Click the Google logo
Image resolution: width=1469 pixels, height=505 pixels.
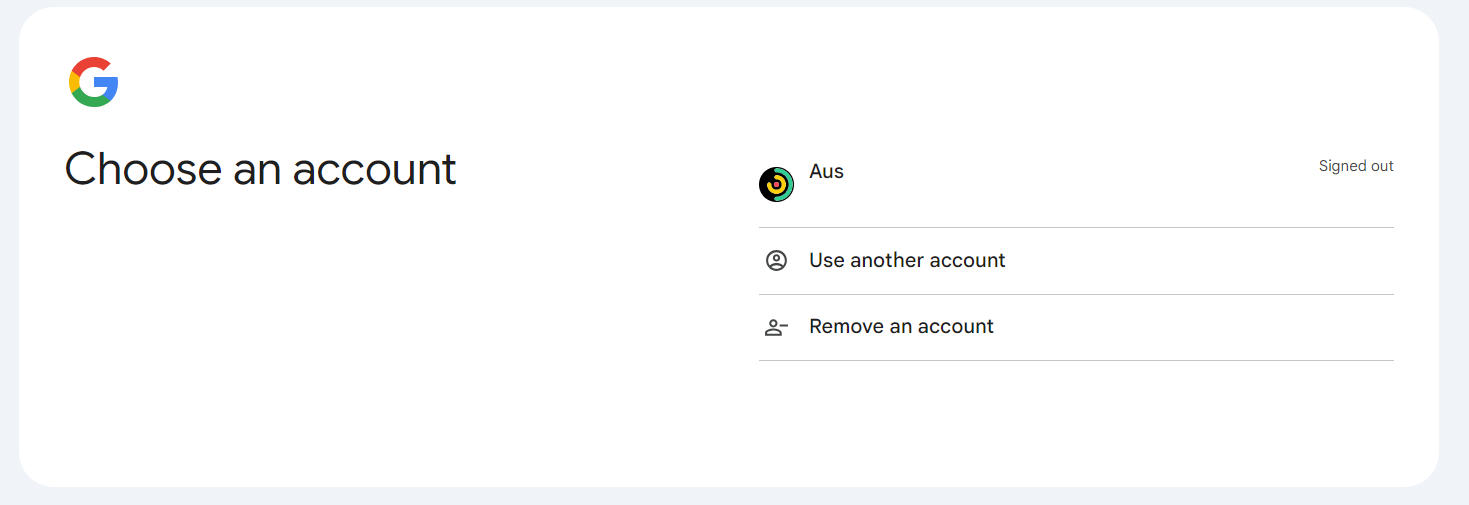94,82
